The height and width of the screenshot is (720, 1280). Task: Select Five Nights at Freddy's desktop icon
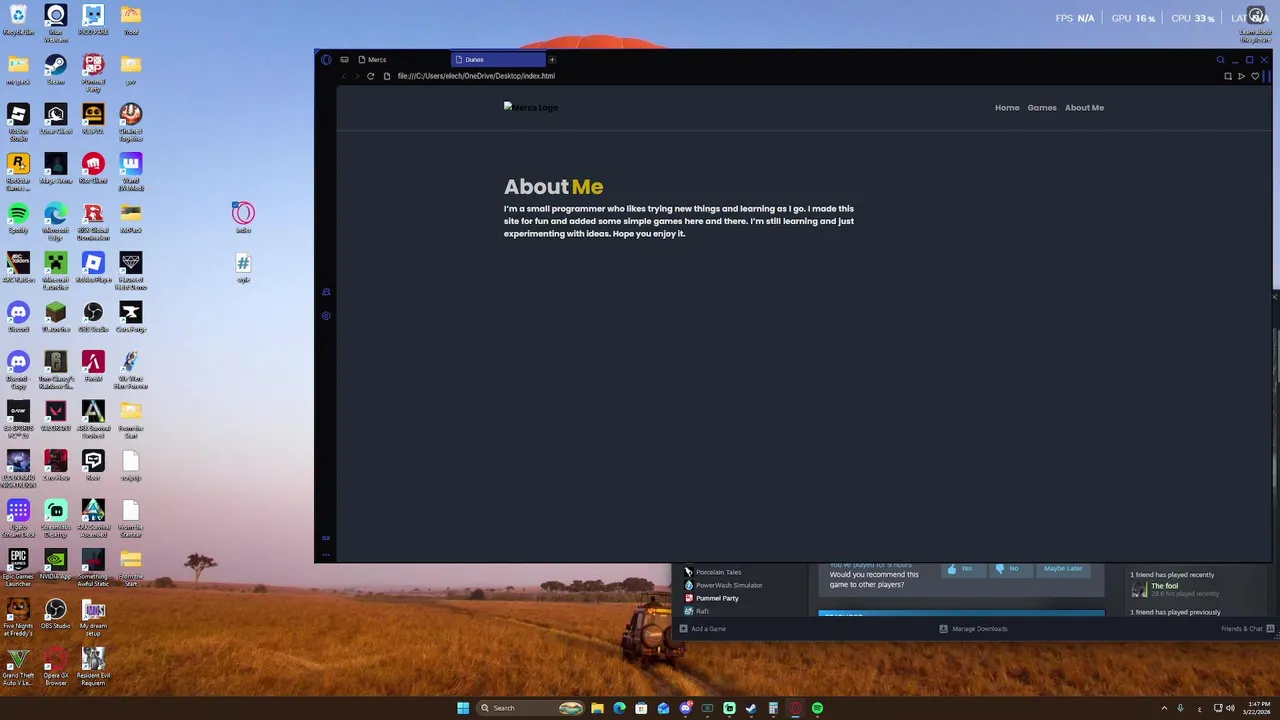point(18,618)
